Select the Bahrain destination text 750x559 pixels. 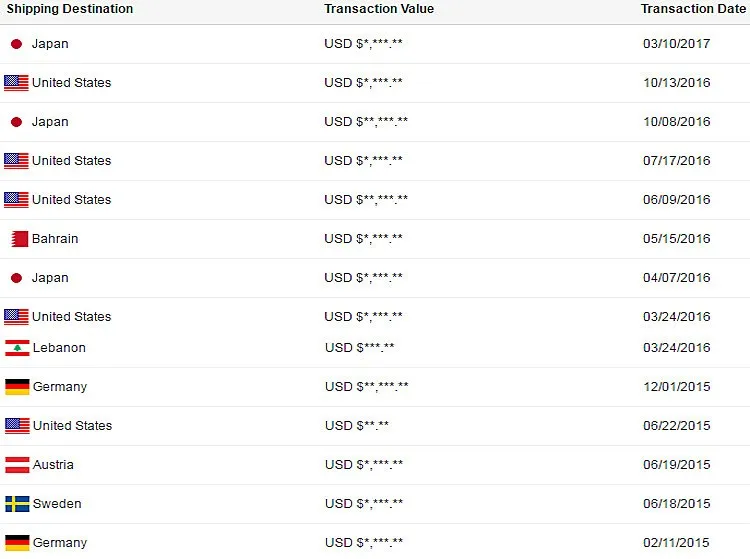coord(55,239)
